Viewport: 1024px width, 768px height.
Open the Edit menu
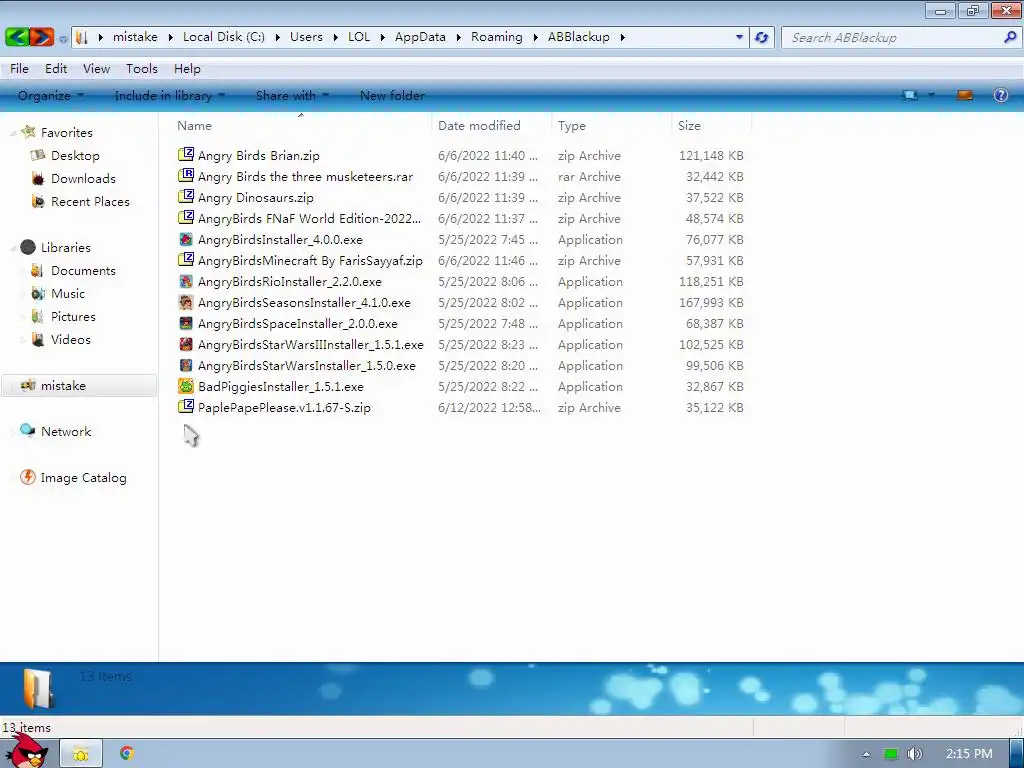[56, 69]
